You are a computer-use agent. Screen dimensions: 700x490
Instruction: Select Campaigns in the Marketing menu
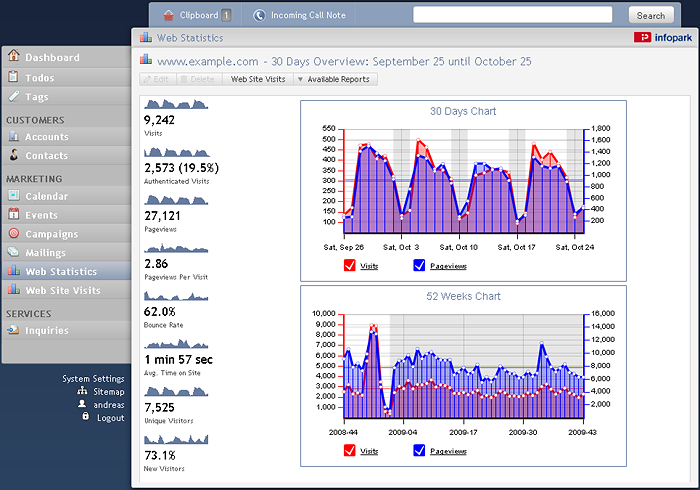66,234
